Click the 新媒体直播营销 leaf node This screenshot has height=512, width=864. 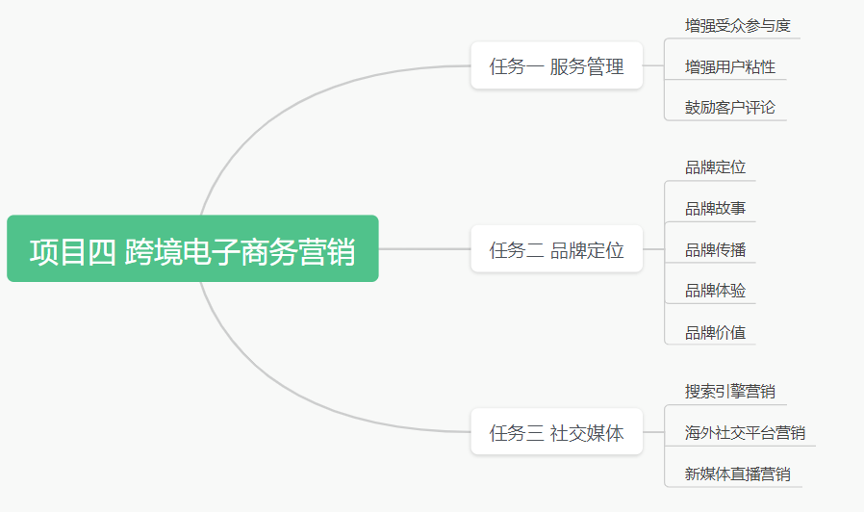coord(737,474)
